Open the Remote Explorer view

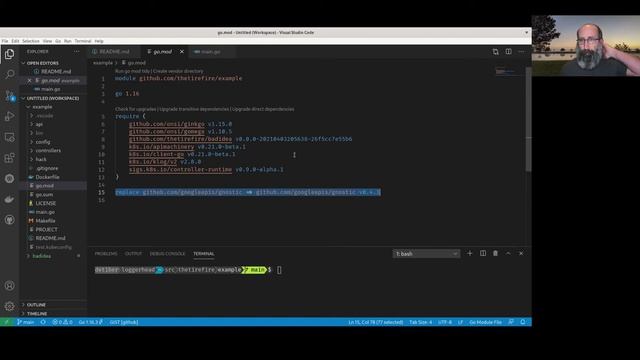tap(9, 137)
